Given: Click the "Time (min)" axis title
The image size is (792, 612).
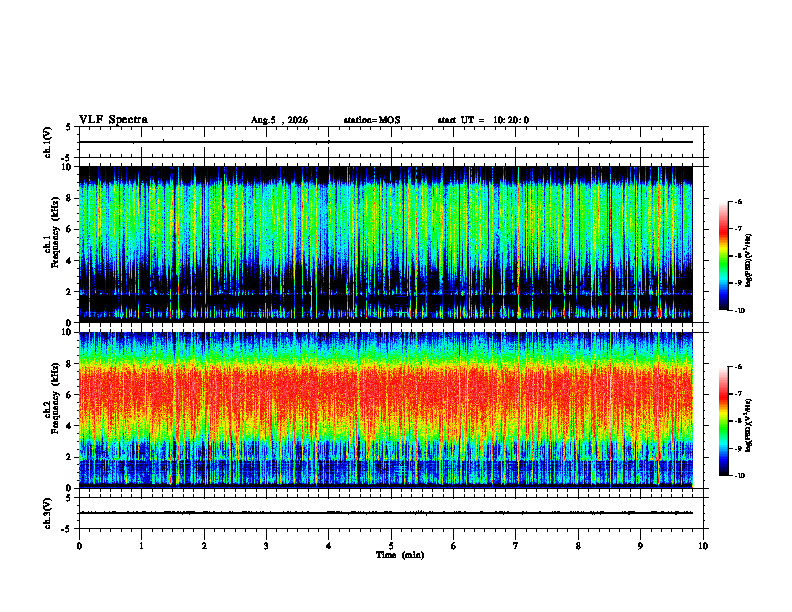Looking at the screenshot, I should point(400,555).
